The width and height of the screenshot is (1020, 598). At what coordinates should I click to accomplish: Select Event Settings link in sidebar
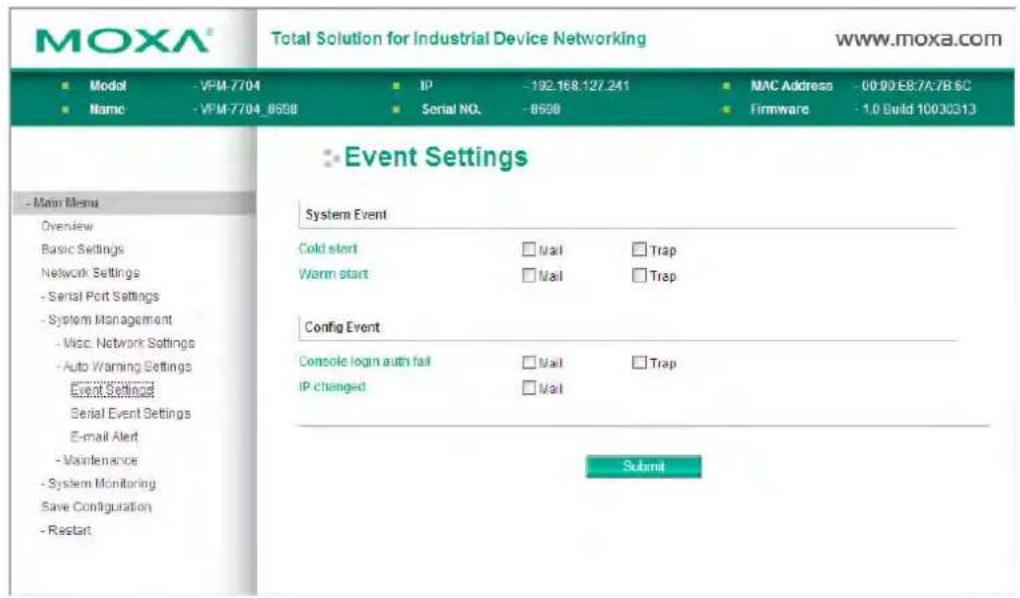pyautogui.click(x=112, y=390)
